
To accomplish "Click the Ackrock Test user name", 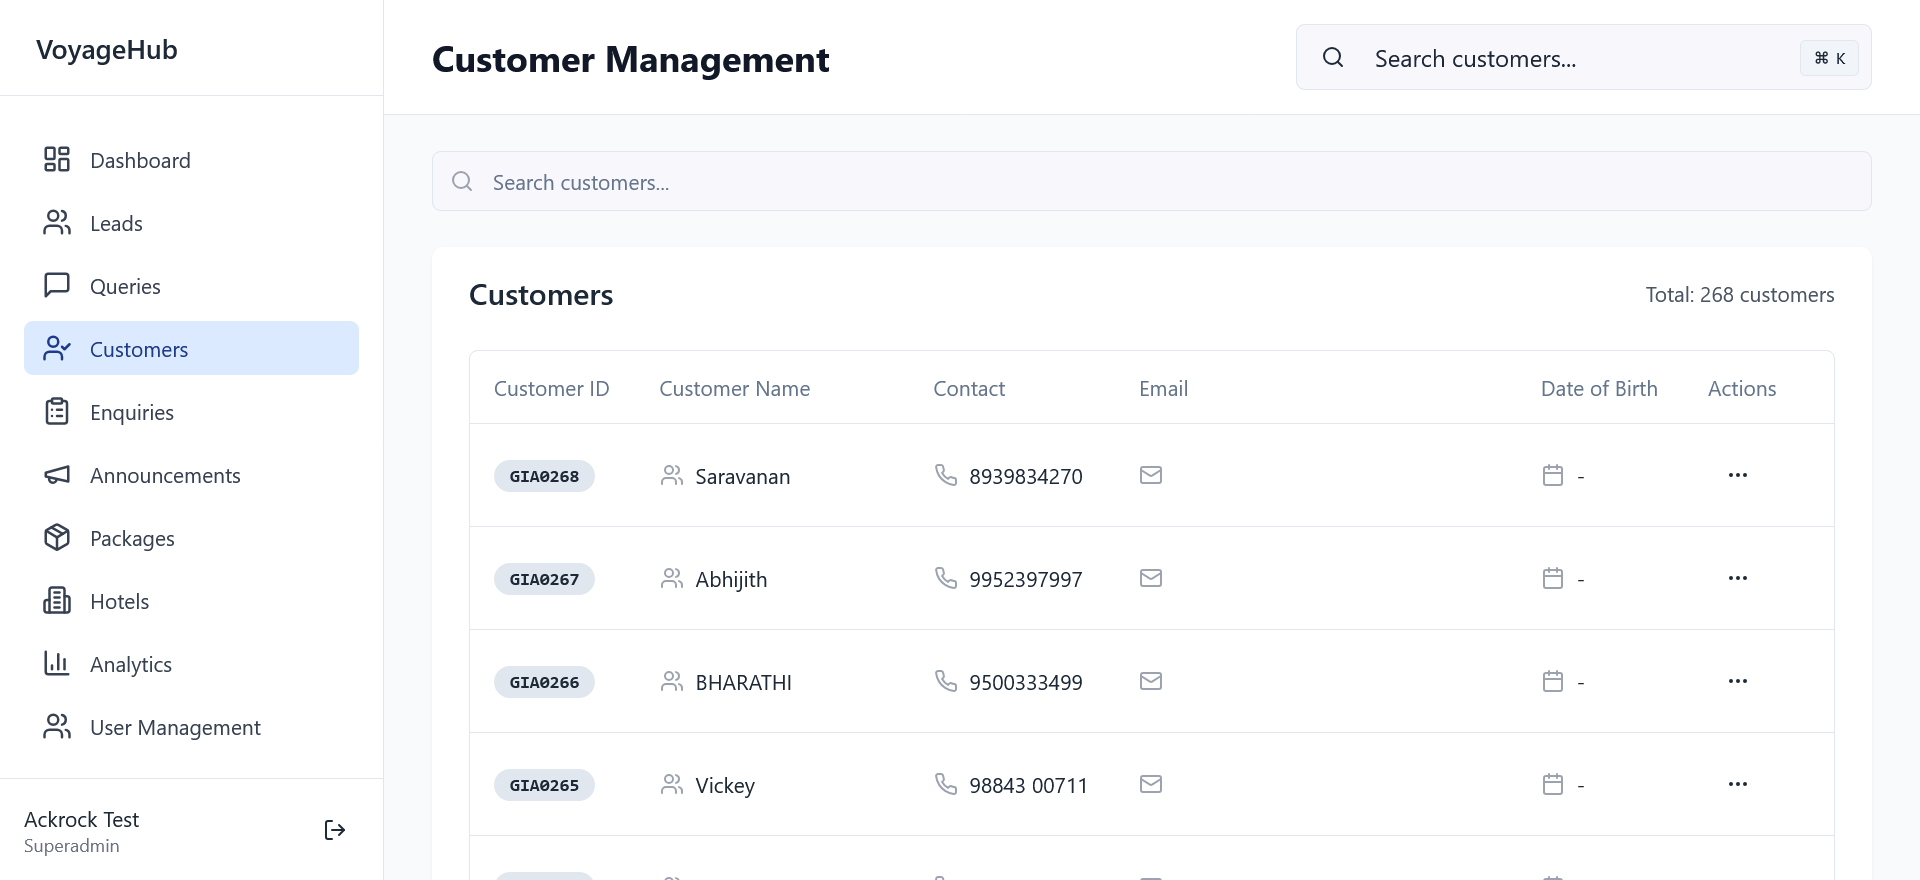I will point(81,819).
